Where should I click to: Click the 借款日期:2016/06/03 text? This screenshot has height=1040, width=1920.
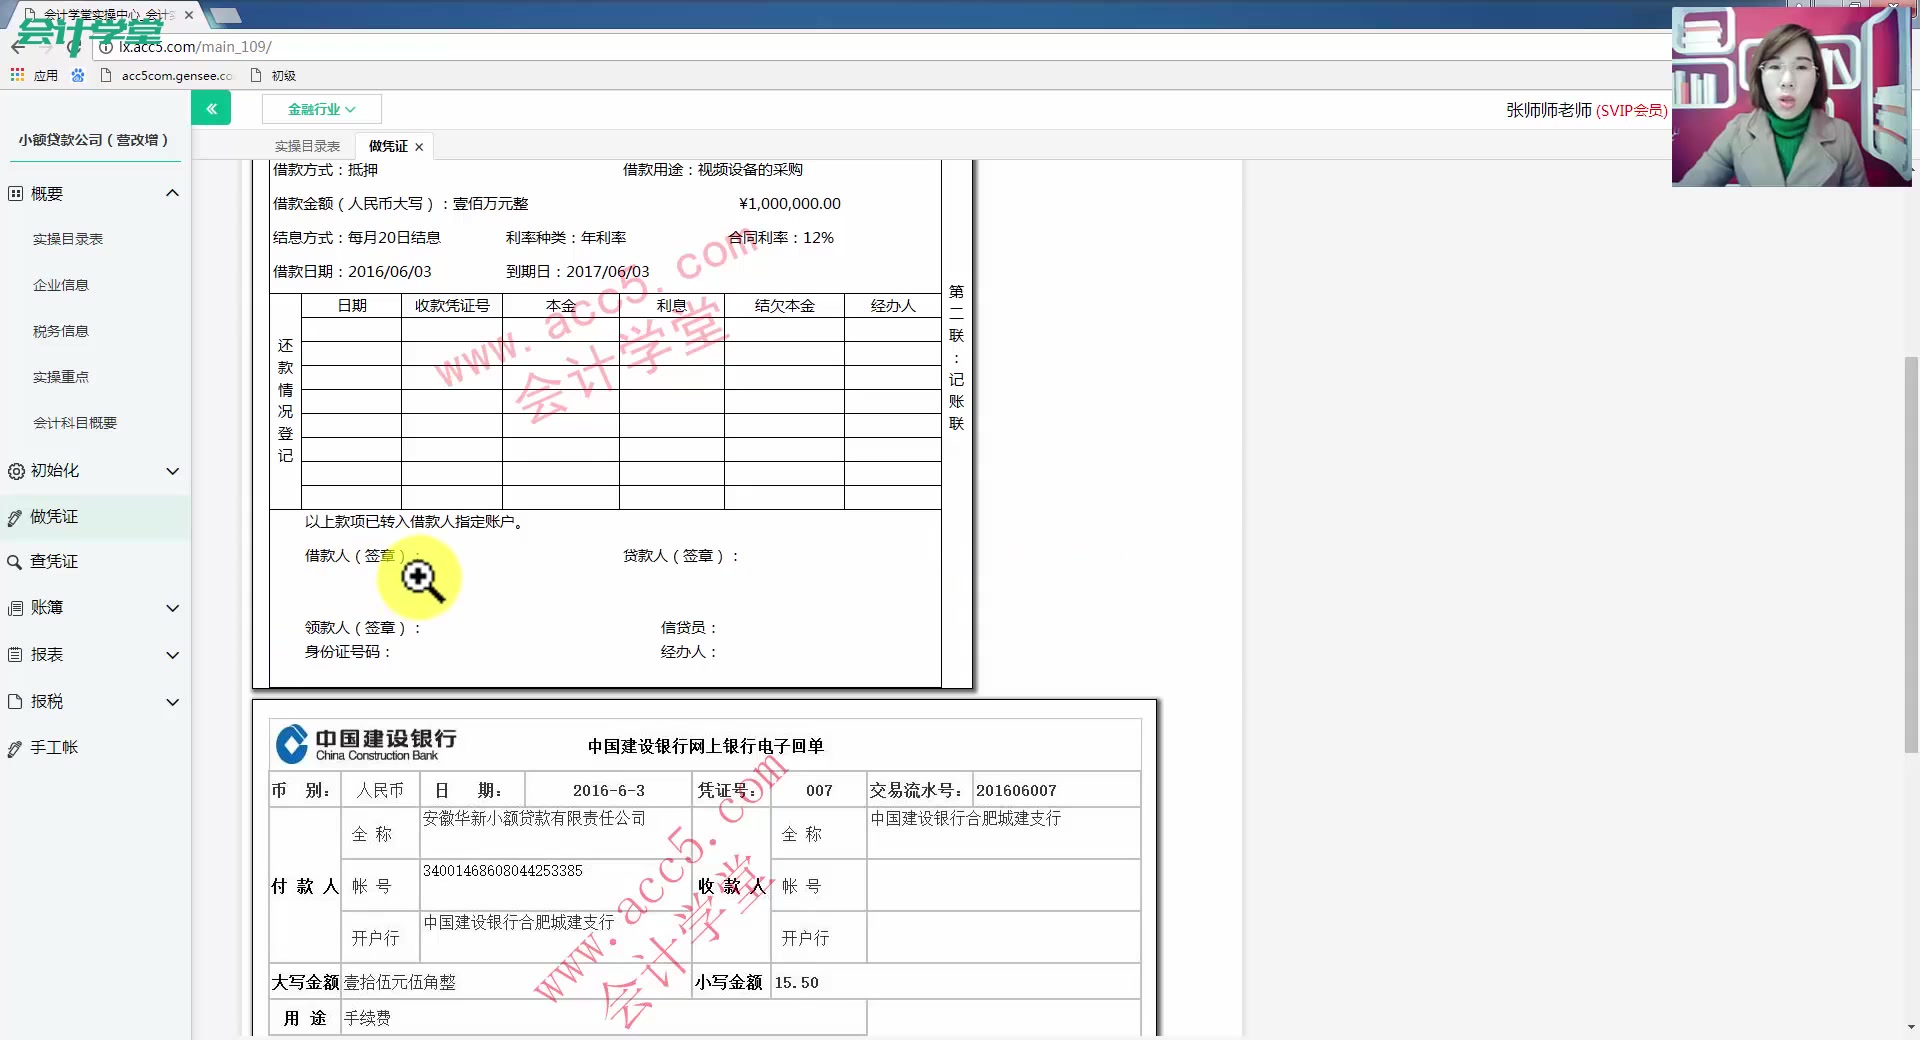352,272
